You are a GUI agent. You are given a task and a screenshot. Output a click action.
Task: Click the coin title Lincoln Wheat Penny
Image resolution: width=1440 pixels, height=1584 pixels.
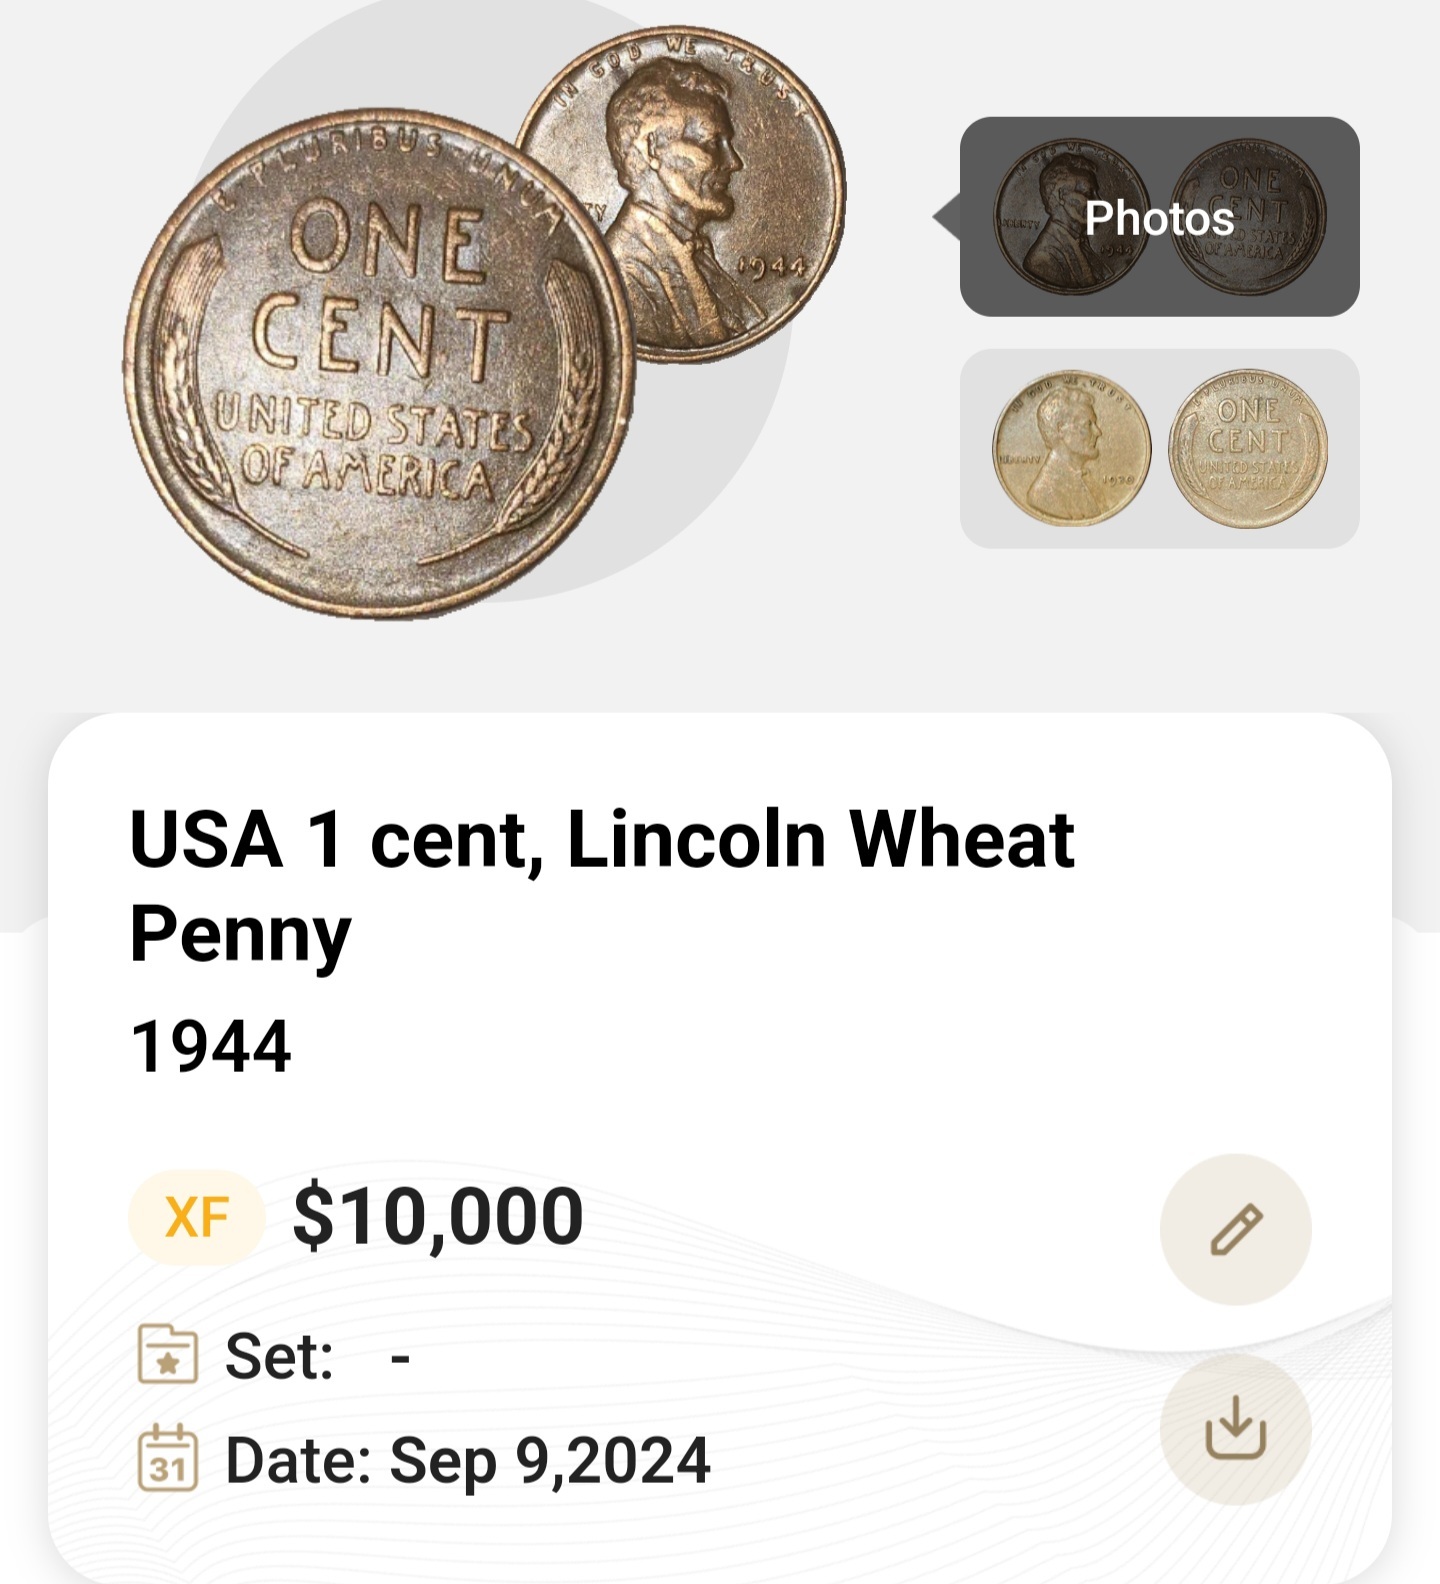pyautogui.click(x=601, y=886)
